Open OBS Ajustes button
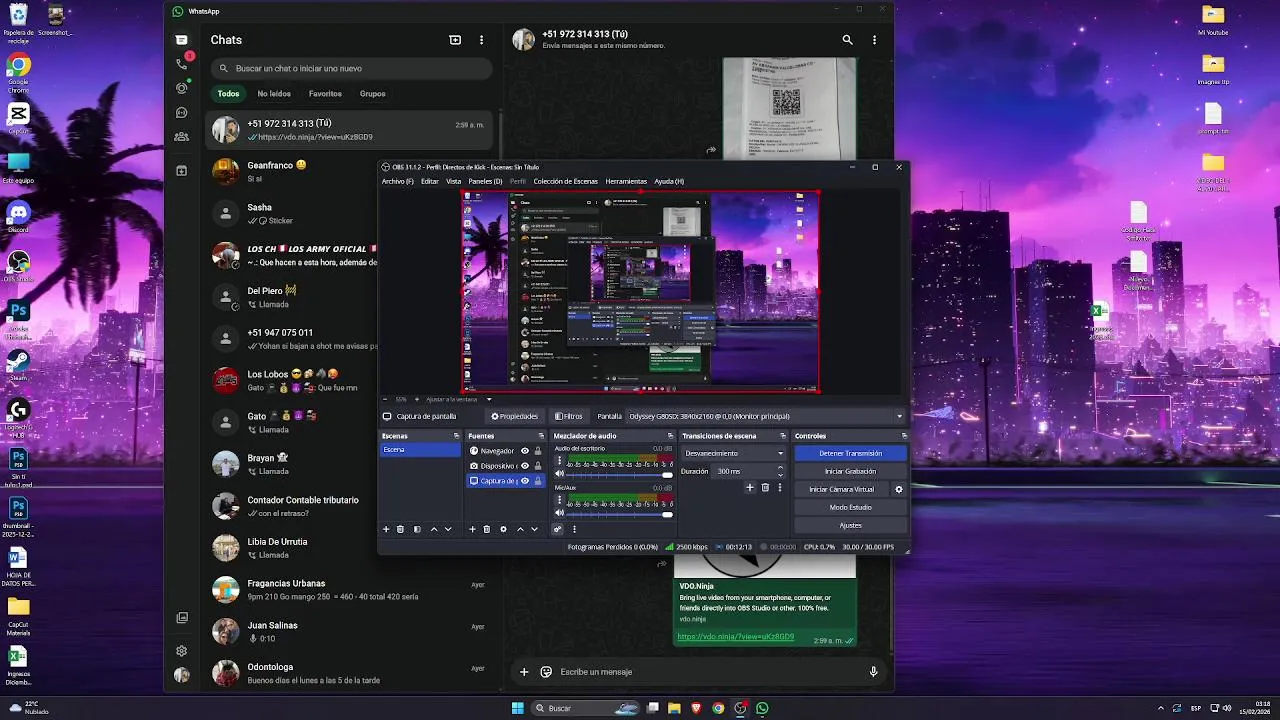 [851, 525]
